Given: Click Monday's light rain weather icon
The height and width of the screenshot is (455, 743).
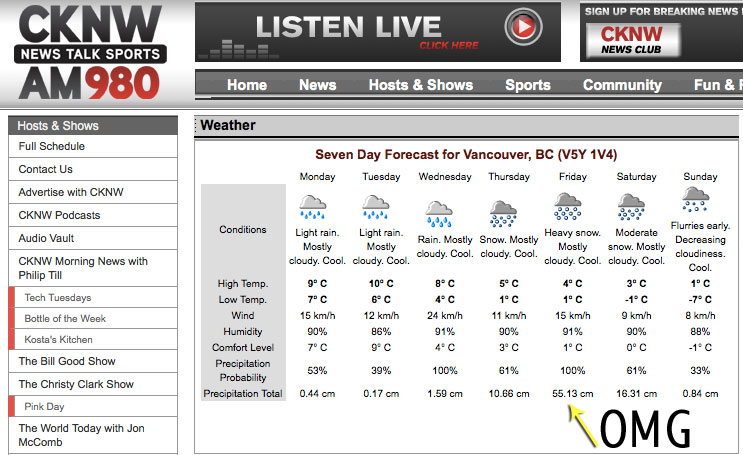Looking at the screenshot, I should [312, 208].
